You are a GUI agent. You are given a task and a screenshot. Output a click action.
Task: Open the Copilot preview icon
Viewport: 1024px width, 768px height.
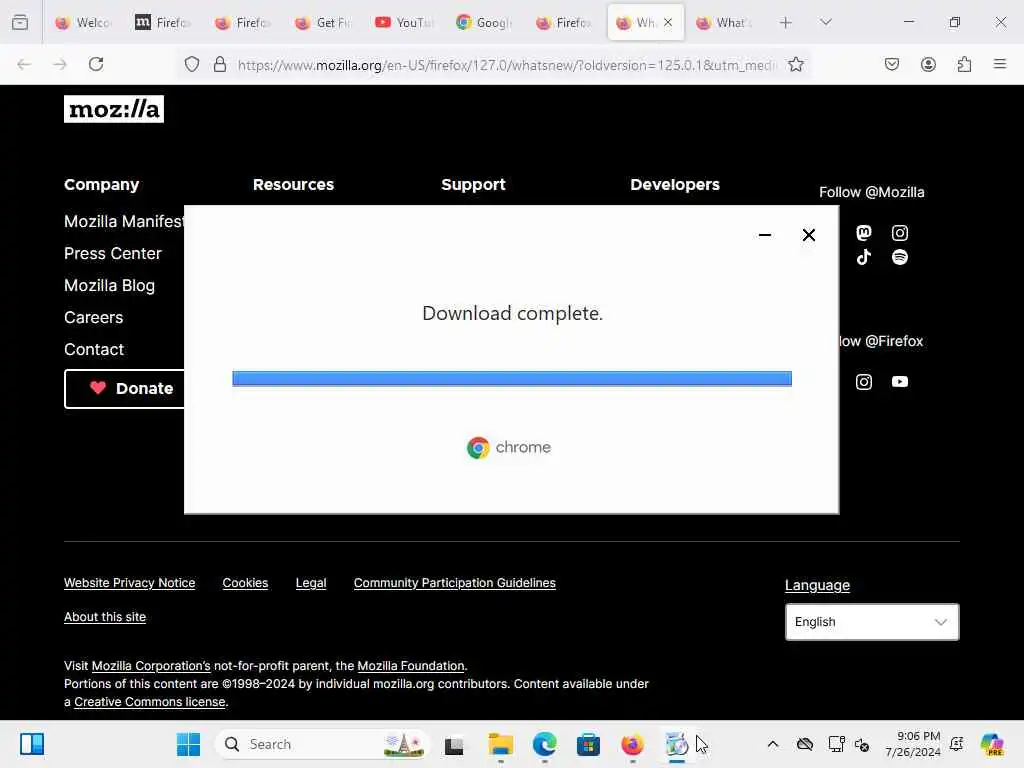coord(992,744)
